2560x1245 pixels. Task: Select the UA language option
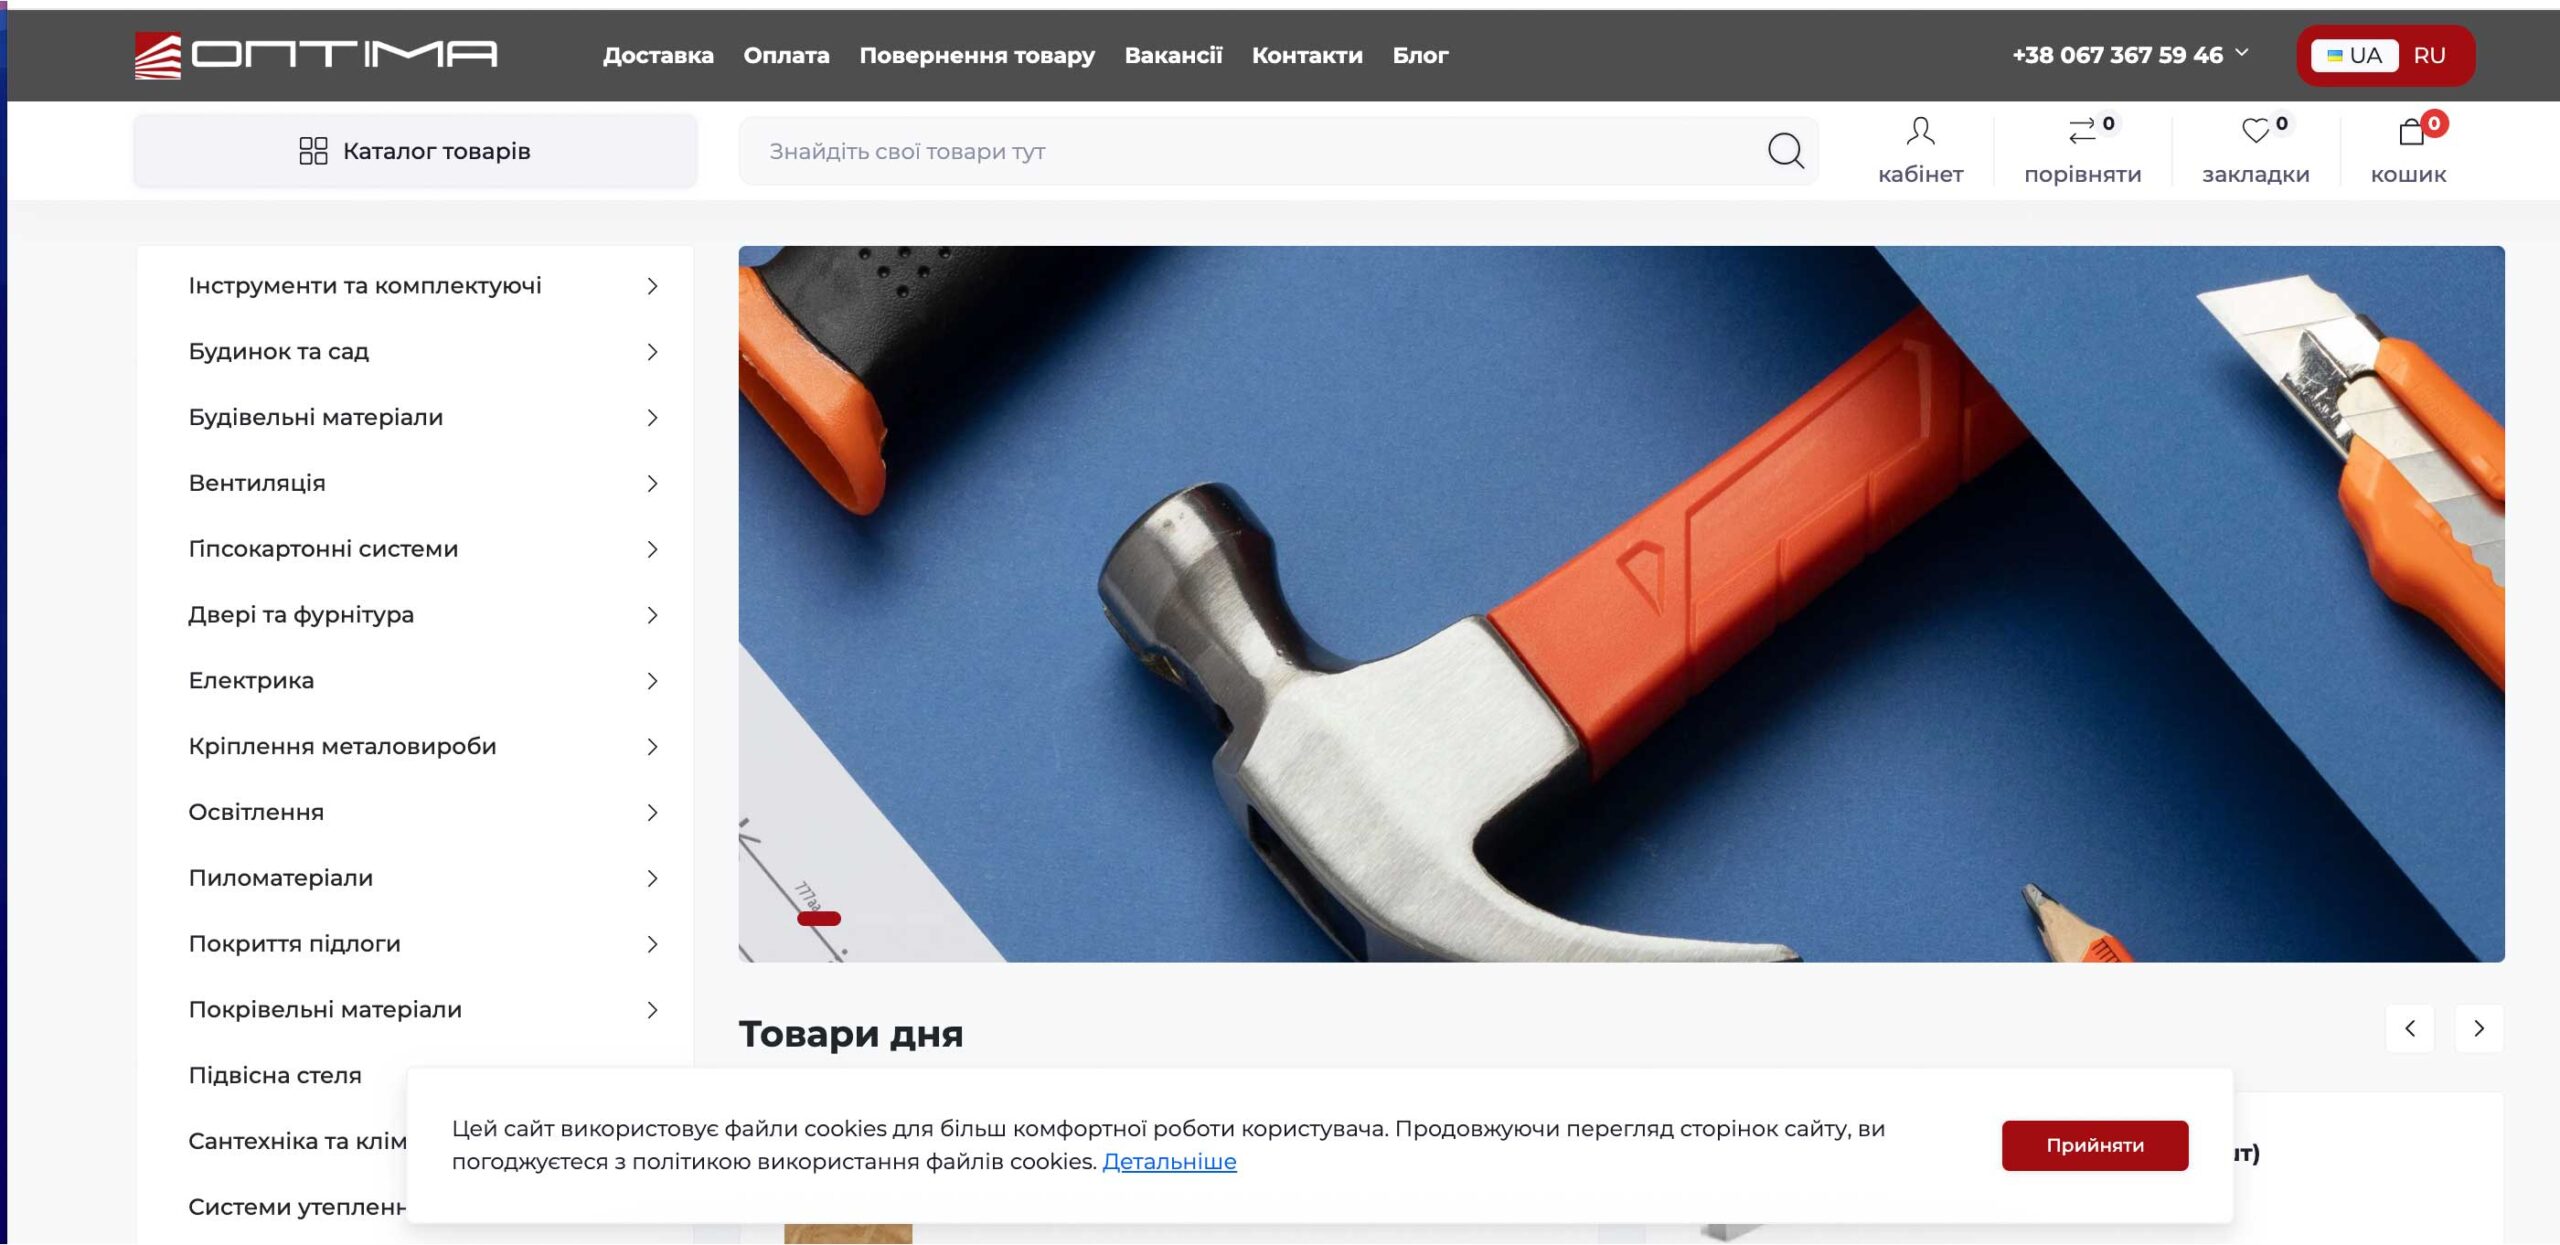(x=2354, y=55)
